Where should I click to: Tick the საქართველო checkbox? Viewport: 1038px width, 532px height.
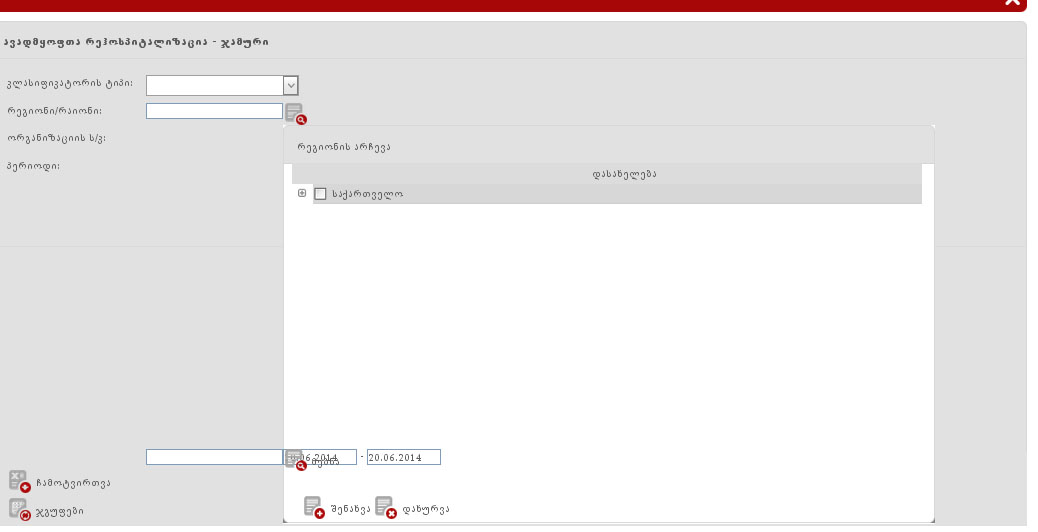click(321, 194)
